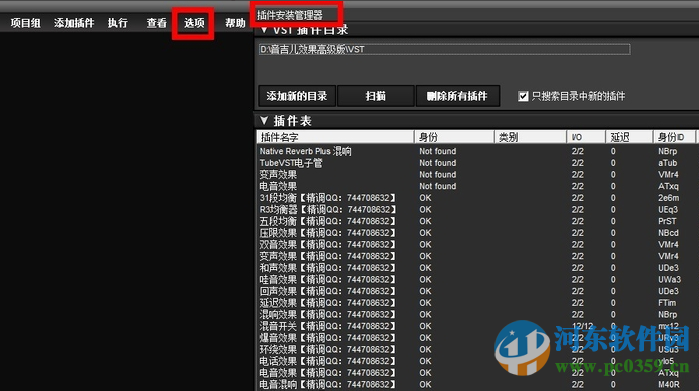699x391 pixels.
Task: Click the 12/12 I/O value of 混音开关
Action: pos(582,326)
